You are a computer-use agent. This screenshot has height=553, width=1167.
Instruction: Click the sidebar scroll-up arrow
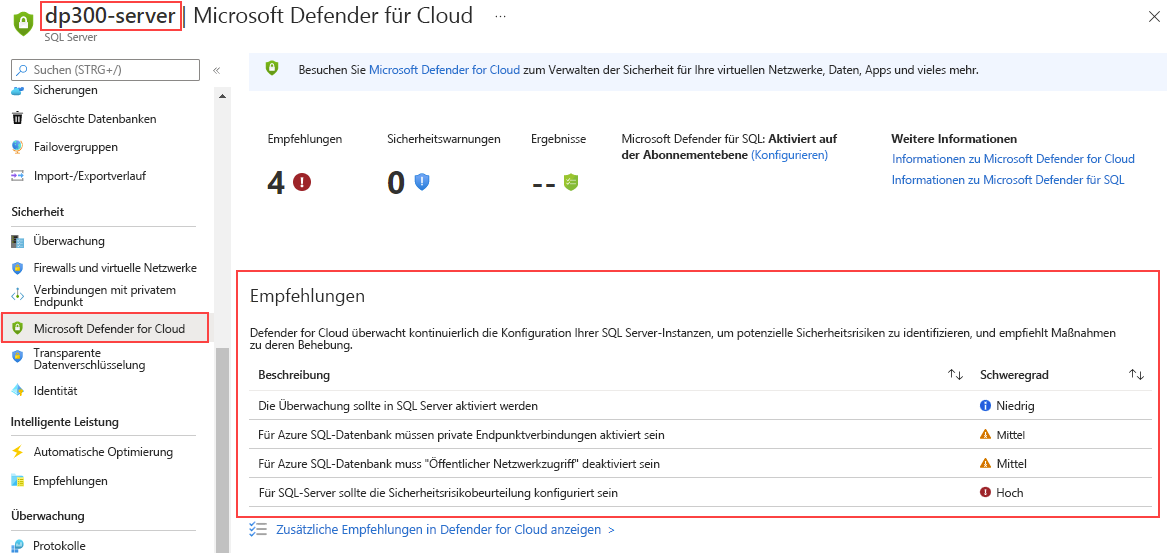[221, 96]
